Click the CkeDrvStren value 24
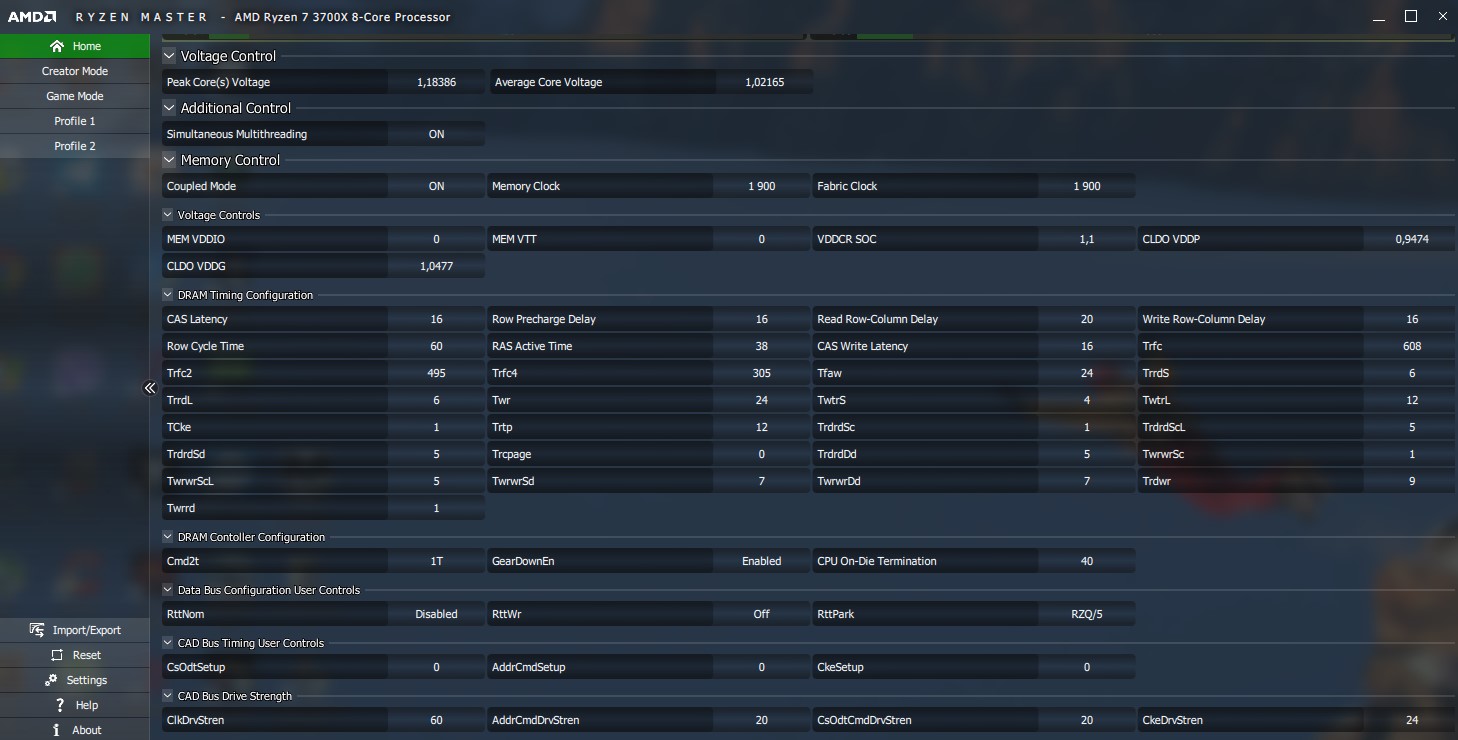The width and height of the screenshot is (1458, 740). tap(1411, 720)
